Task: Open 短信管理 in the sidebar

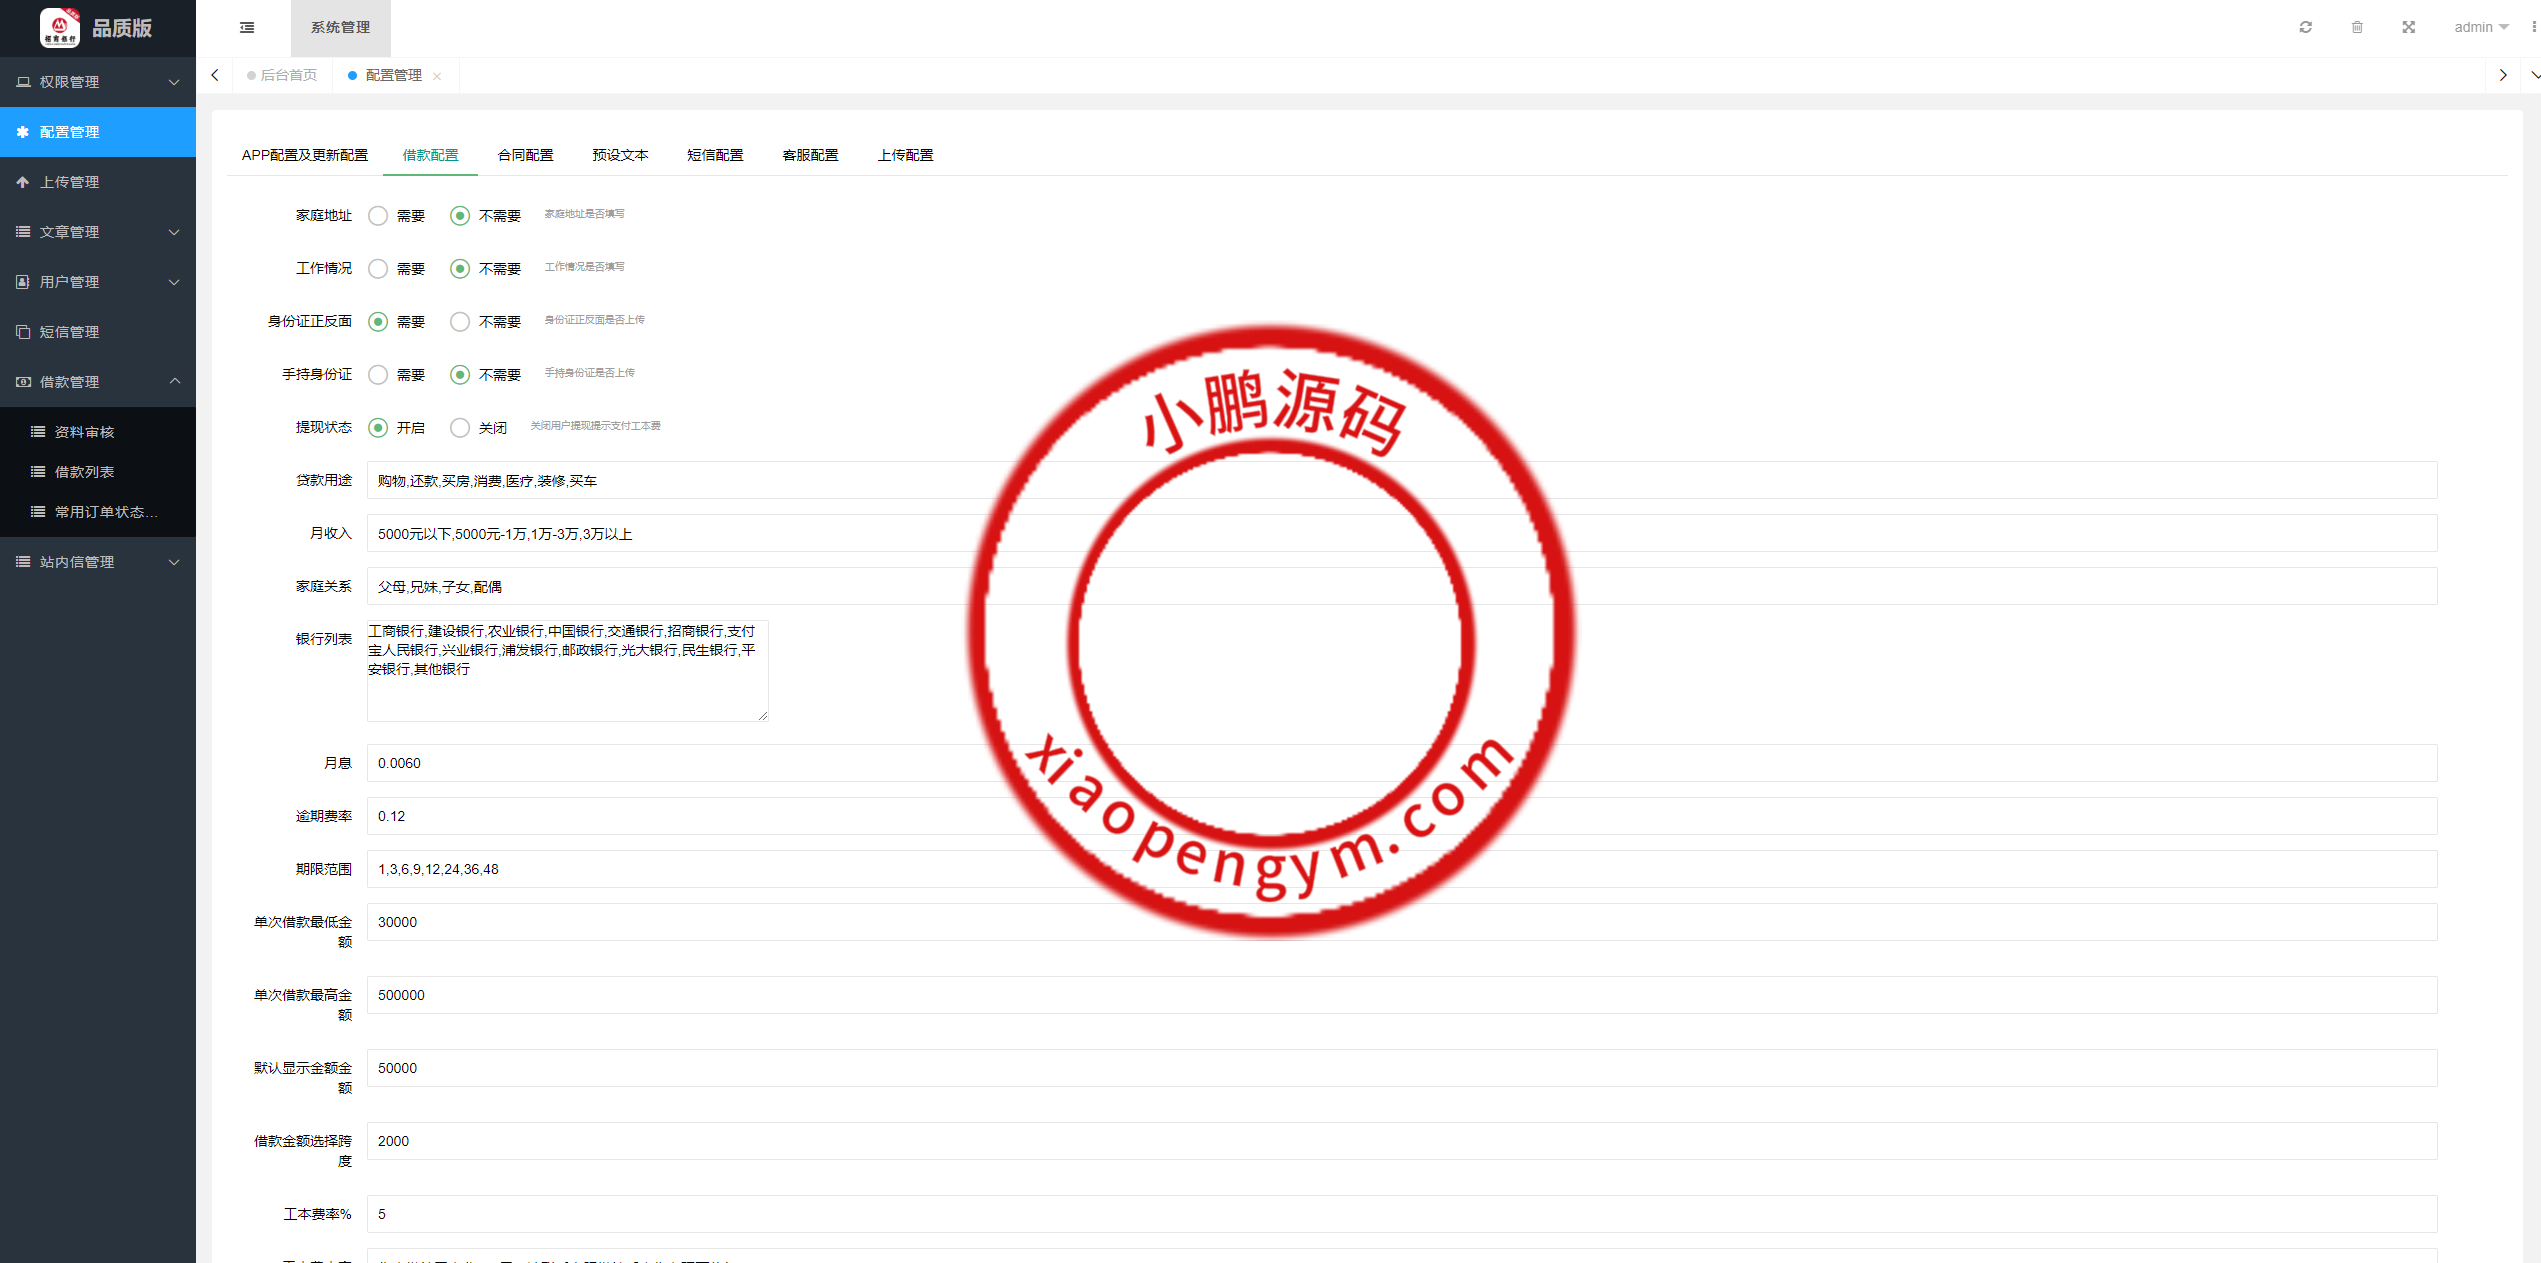Action: [x=69, y=332]
